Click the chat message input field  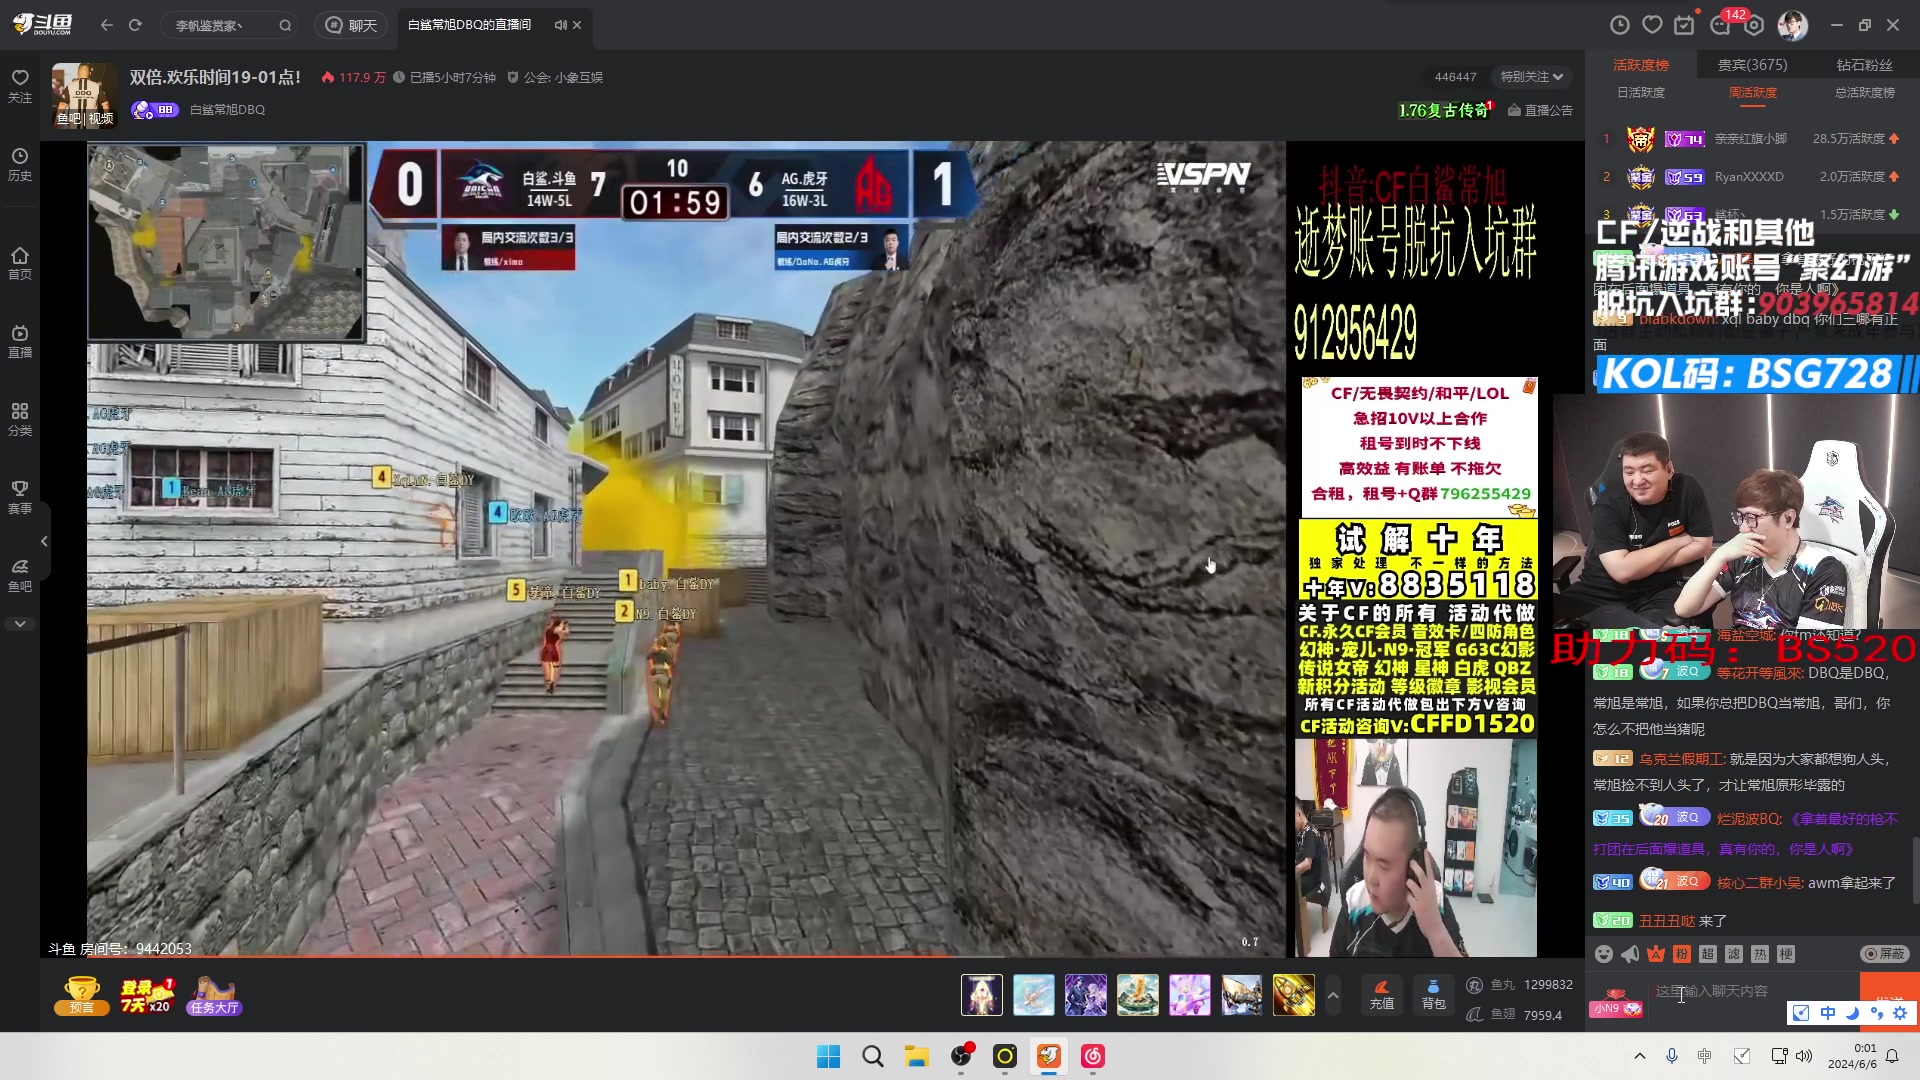pyautogui.click(x=1752, y=991)
